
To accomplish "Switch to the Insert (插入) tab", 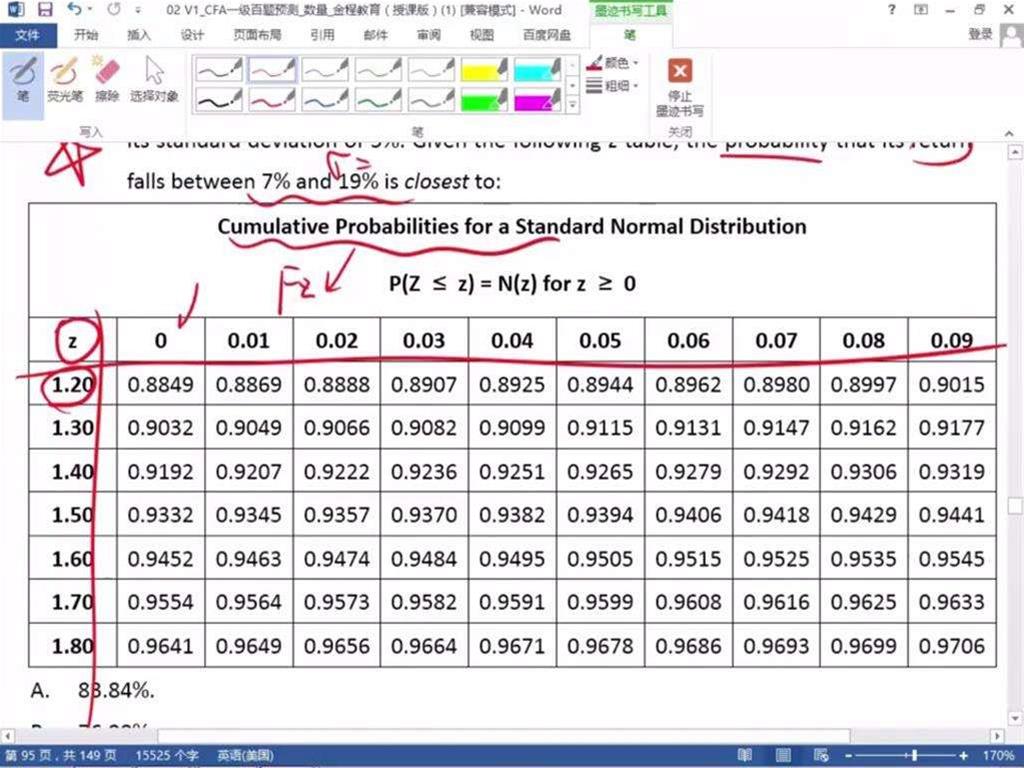I will (x=138, y=35).
